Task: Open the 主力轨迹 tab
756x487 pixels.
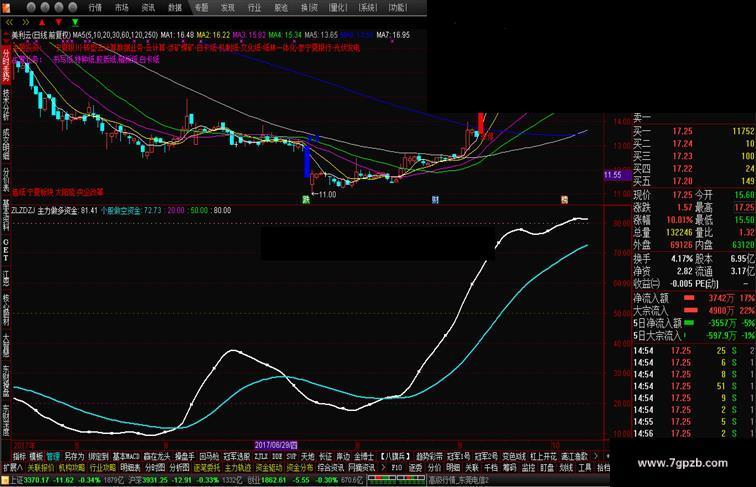Action: (238, 468)
